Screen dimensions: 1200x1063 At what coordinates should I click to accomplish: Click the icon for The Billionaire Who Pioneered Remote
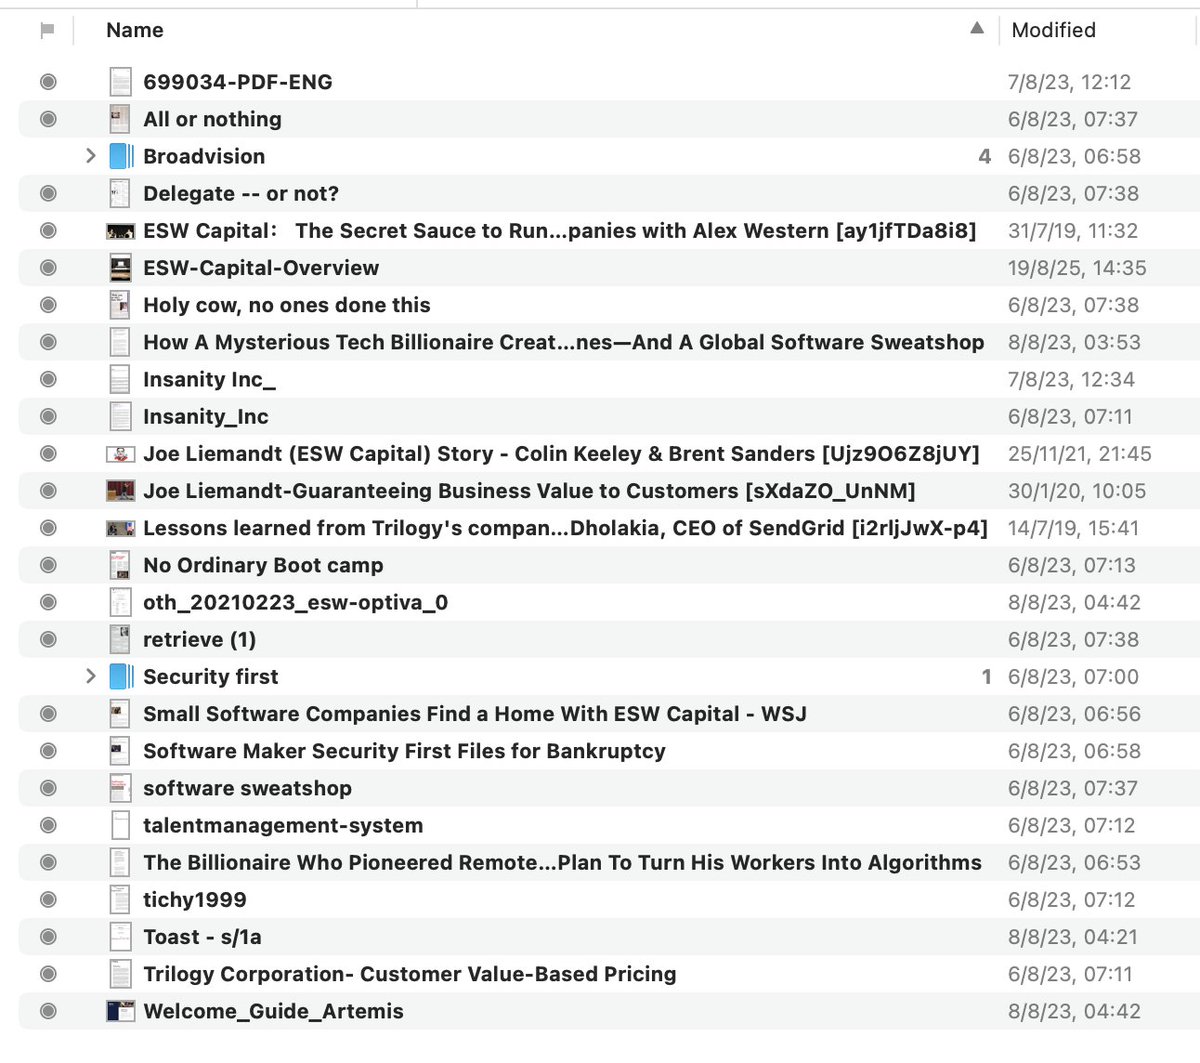(x=120, y=862)
